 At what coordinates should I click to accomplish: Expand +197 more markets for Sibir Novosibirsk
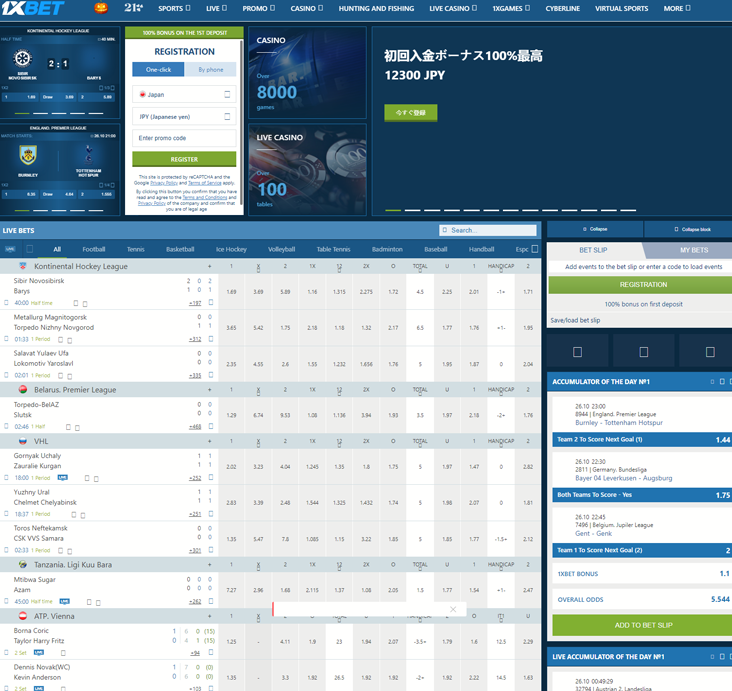[x=195, y=303]
